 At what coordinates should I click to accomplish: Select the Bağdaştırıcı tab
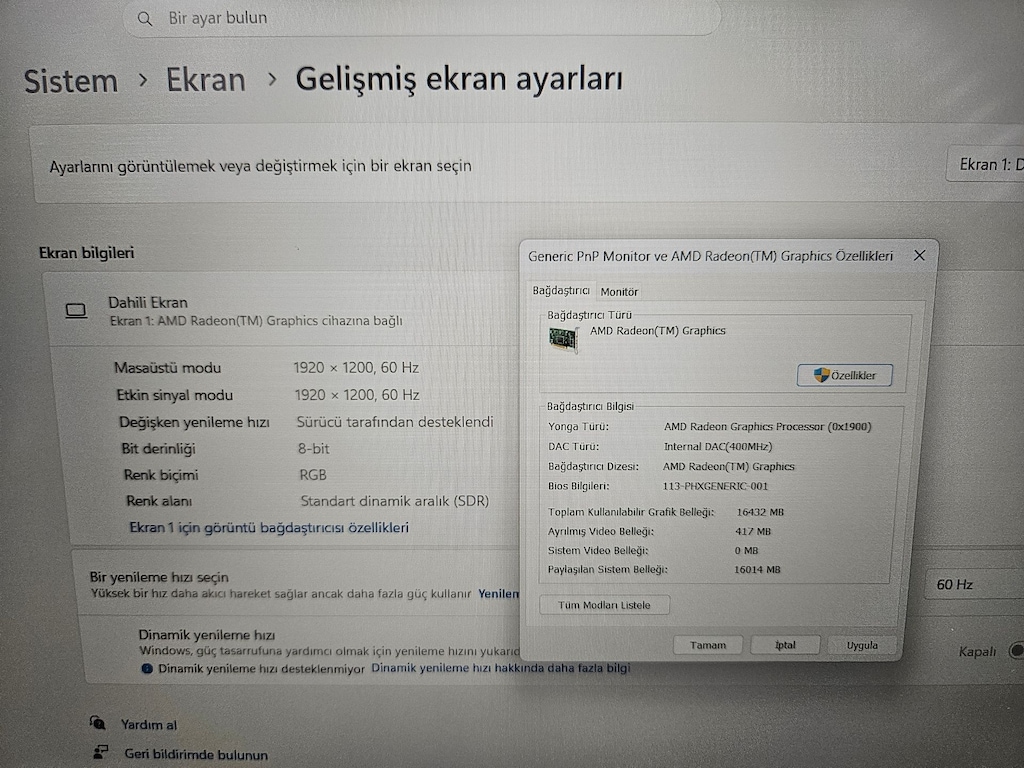click(561, 291)
